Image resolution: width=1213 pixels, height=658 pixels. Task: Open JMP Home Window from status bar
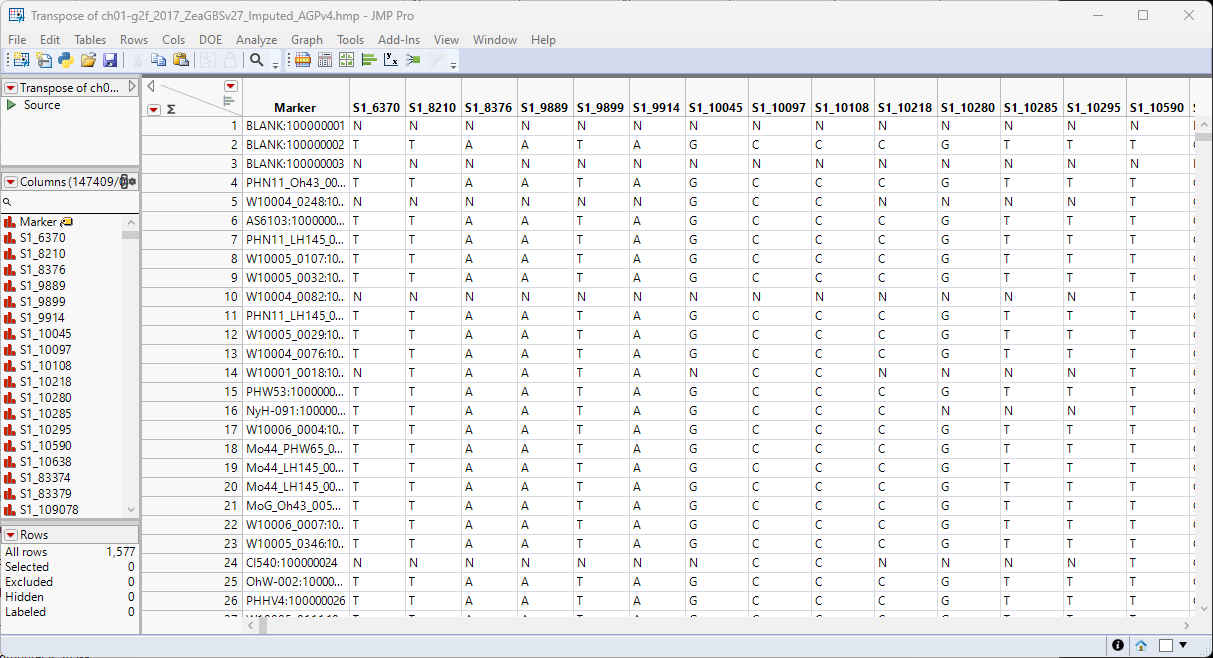point(1140,645)
